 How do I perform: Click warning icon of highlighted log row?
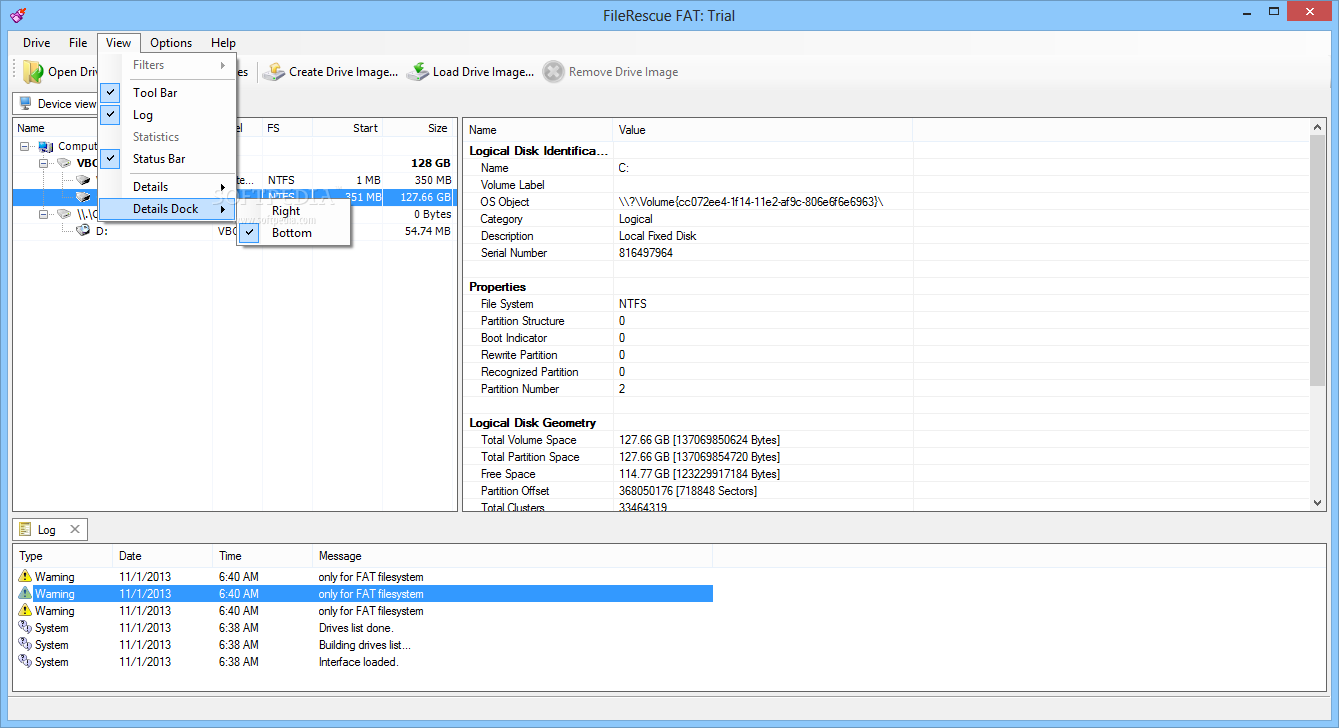[x=25, y=594]
